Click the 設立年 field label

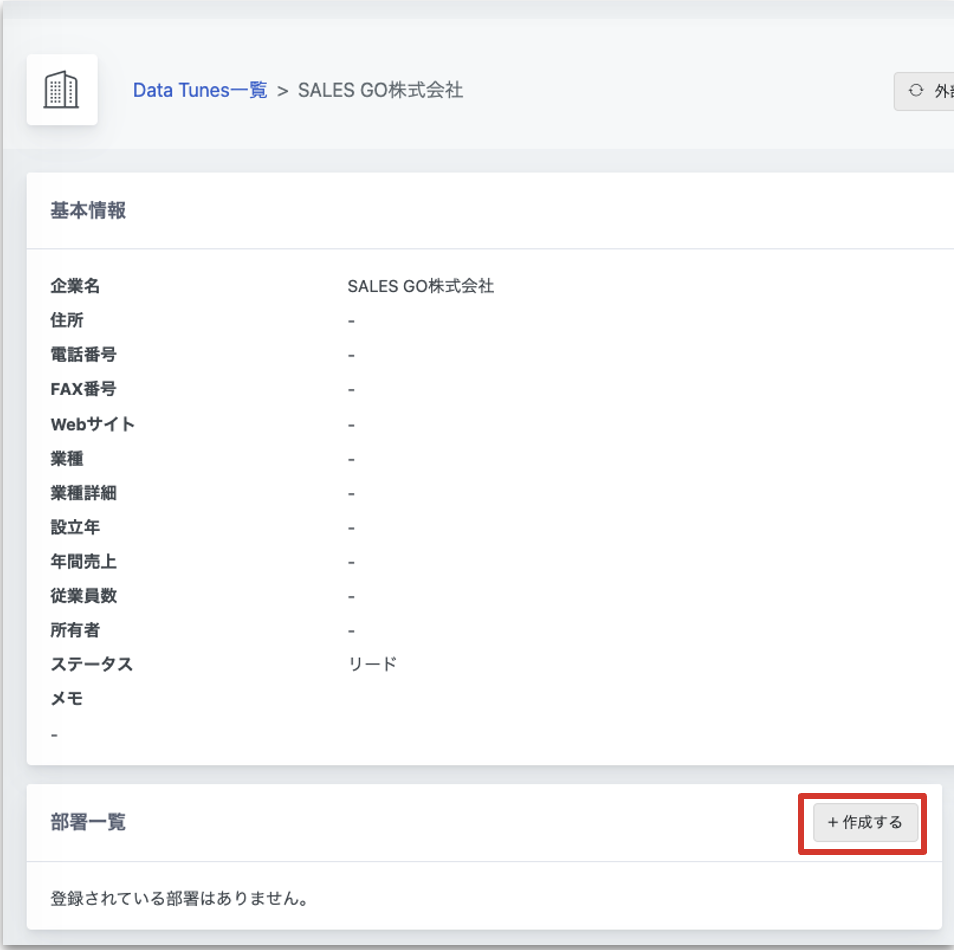[75, 527]
